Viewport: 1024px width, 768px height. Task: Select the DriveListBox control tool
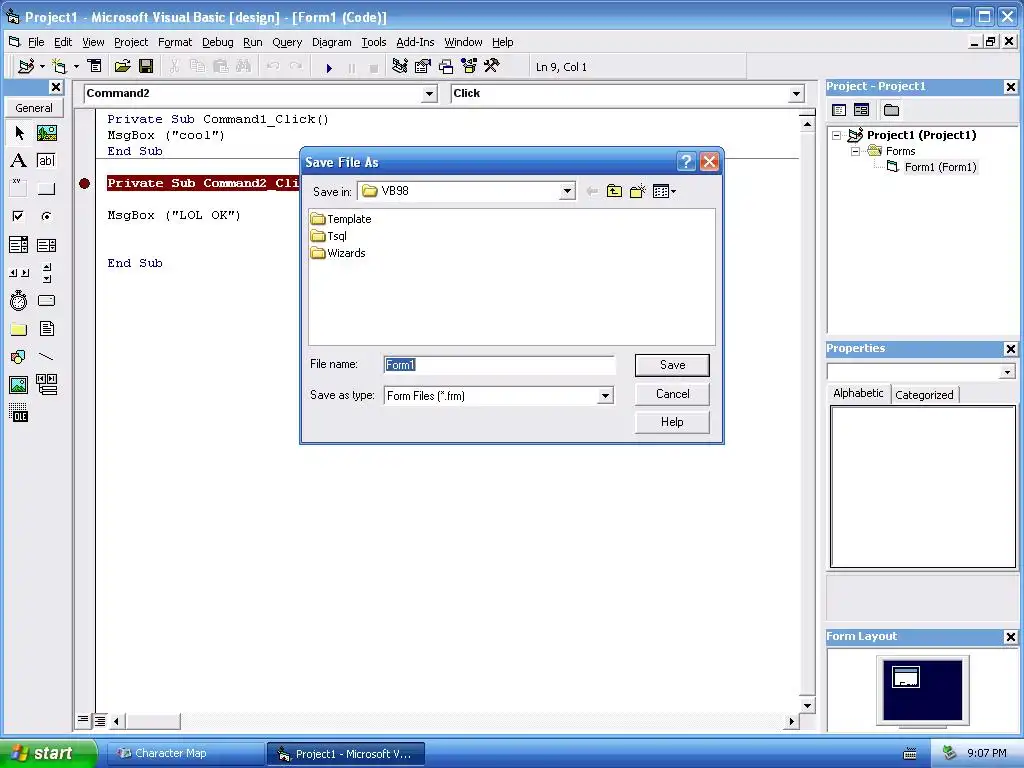pos(46,300)
